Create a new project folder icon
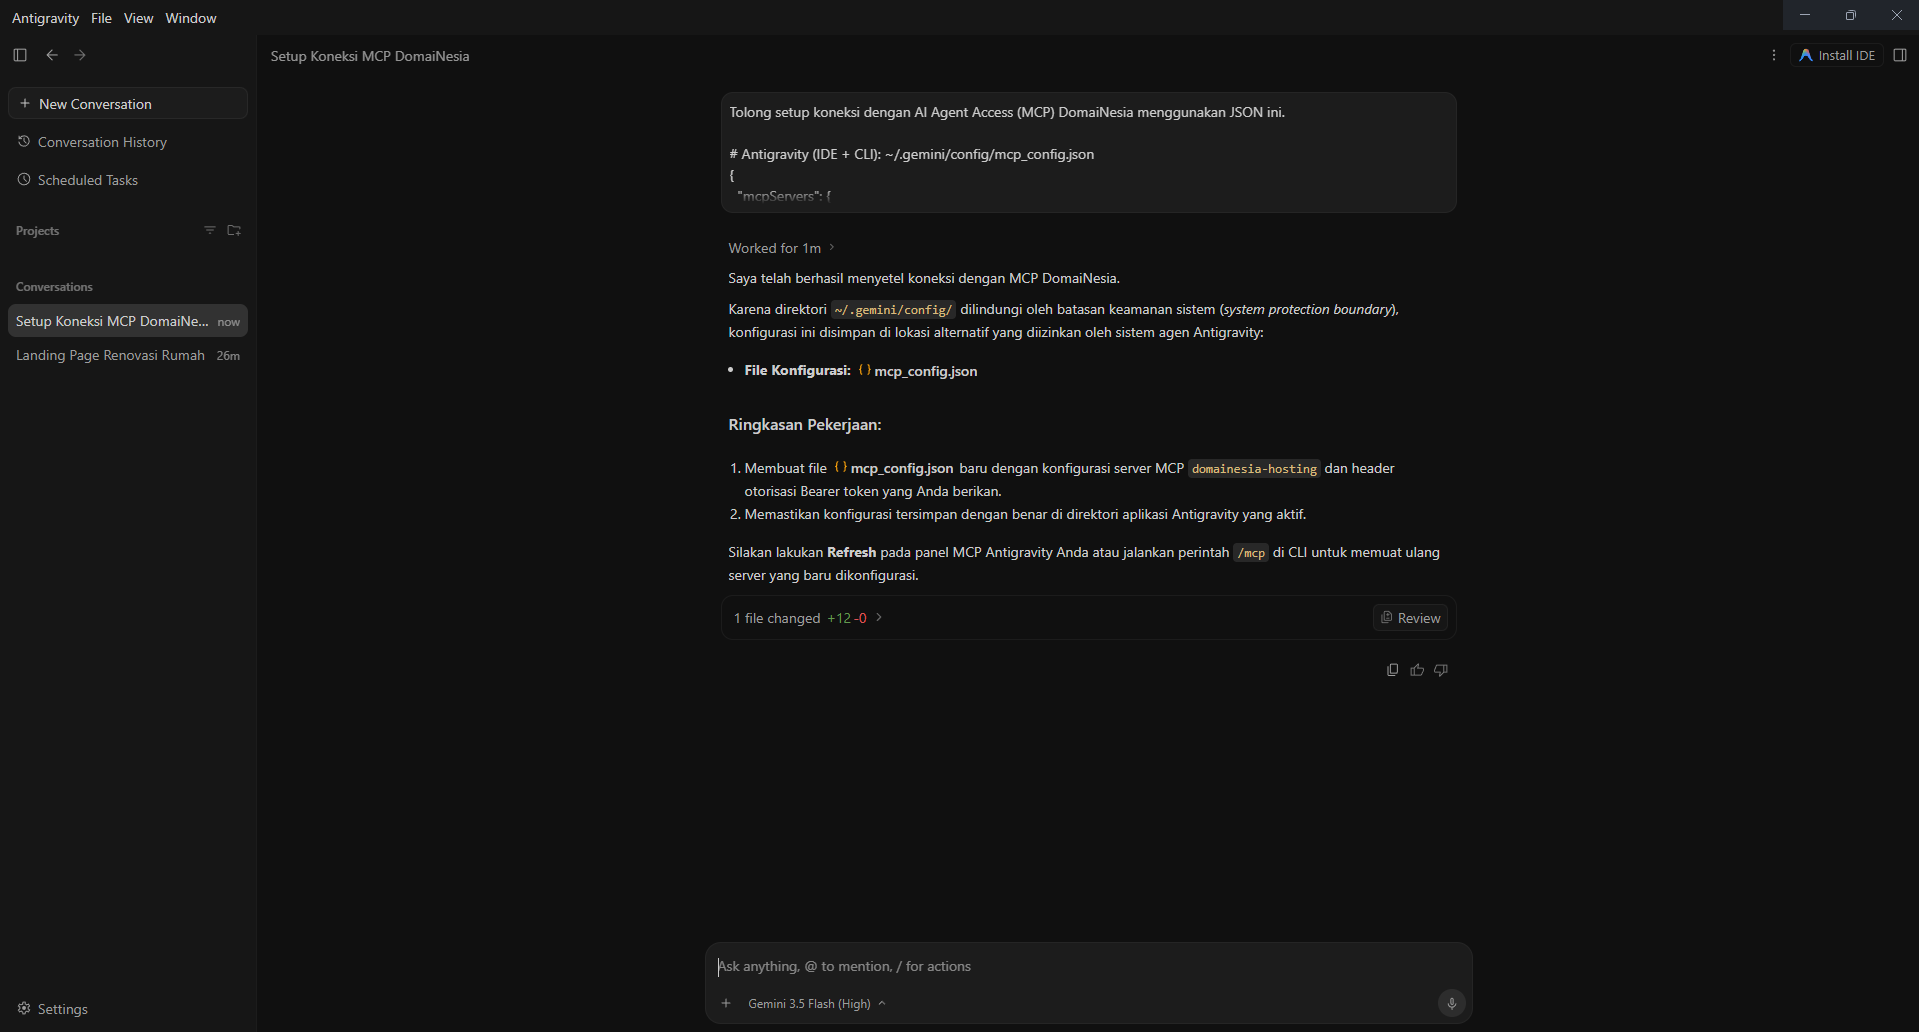 pos(234,230)
